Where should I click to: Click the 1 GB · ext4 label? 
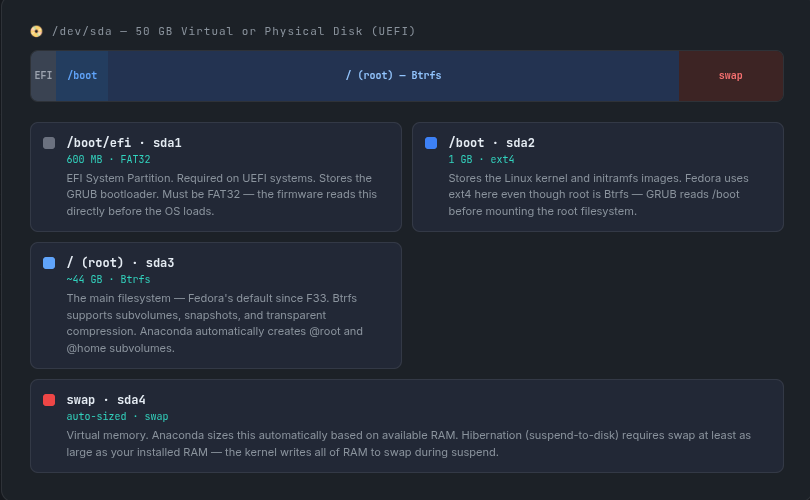pyautogui.click(x=481, y=159)
